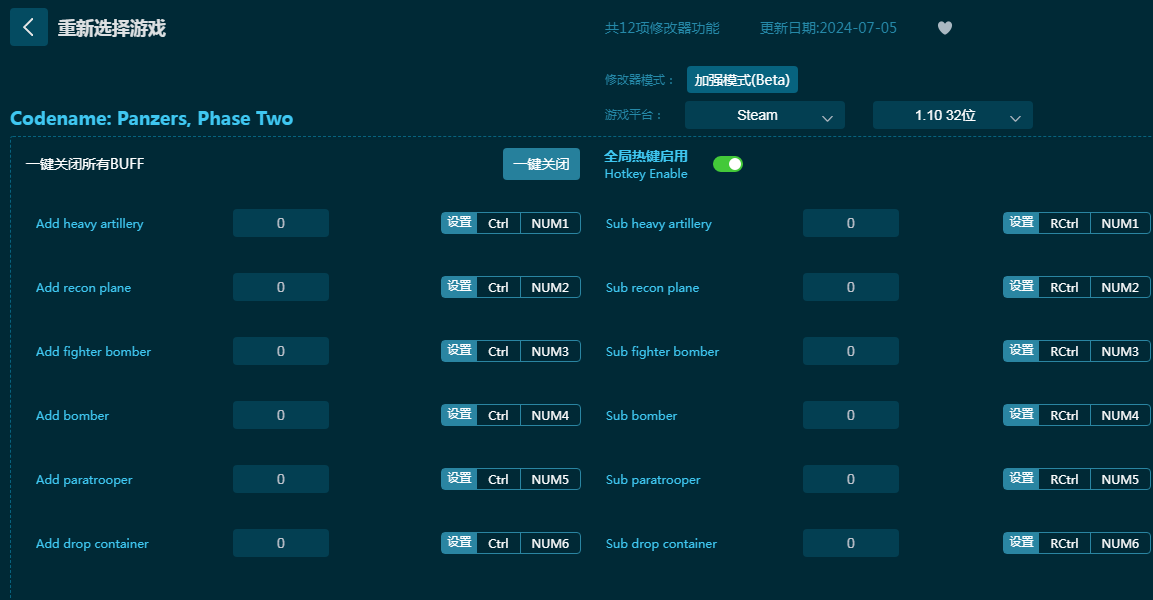Click the 更新日期:2024-07-05 text

coord(828,28)
